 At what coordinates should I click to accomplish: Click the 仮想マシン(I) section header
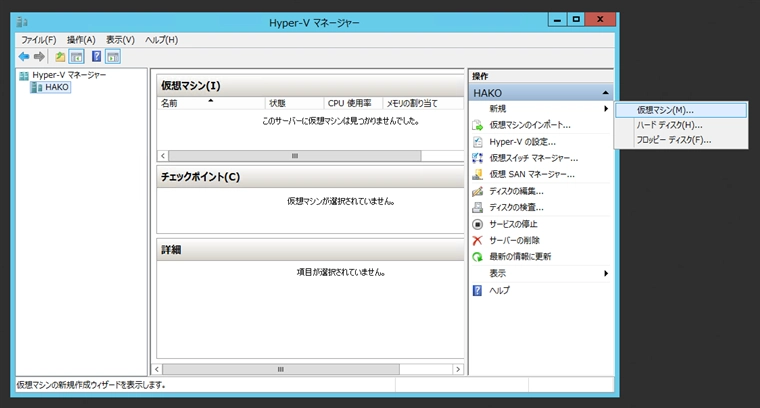[310, 86]
